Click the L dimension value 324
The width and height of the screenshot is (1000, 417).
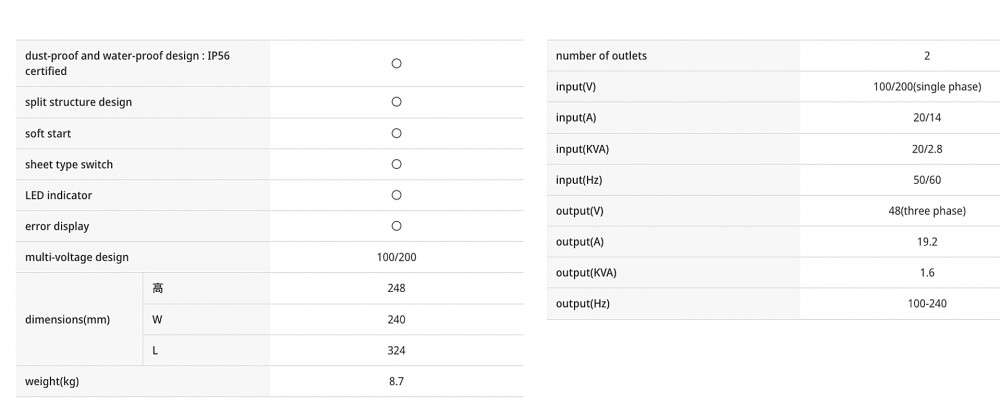pos(396,351)
